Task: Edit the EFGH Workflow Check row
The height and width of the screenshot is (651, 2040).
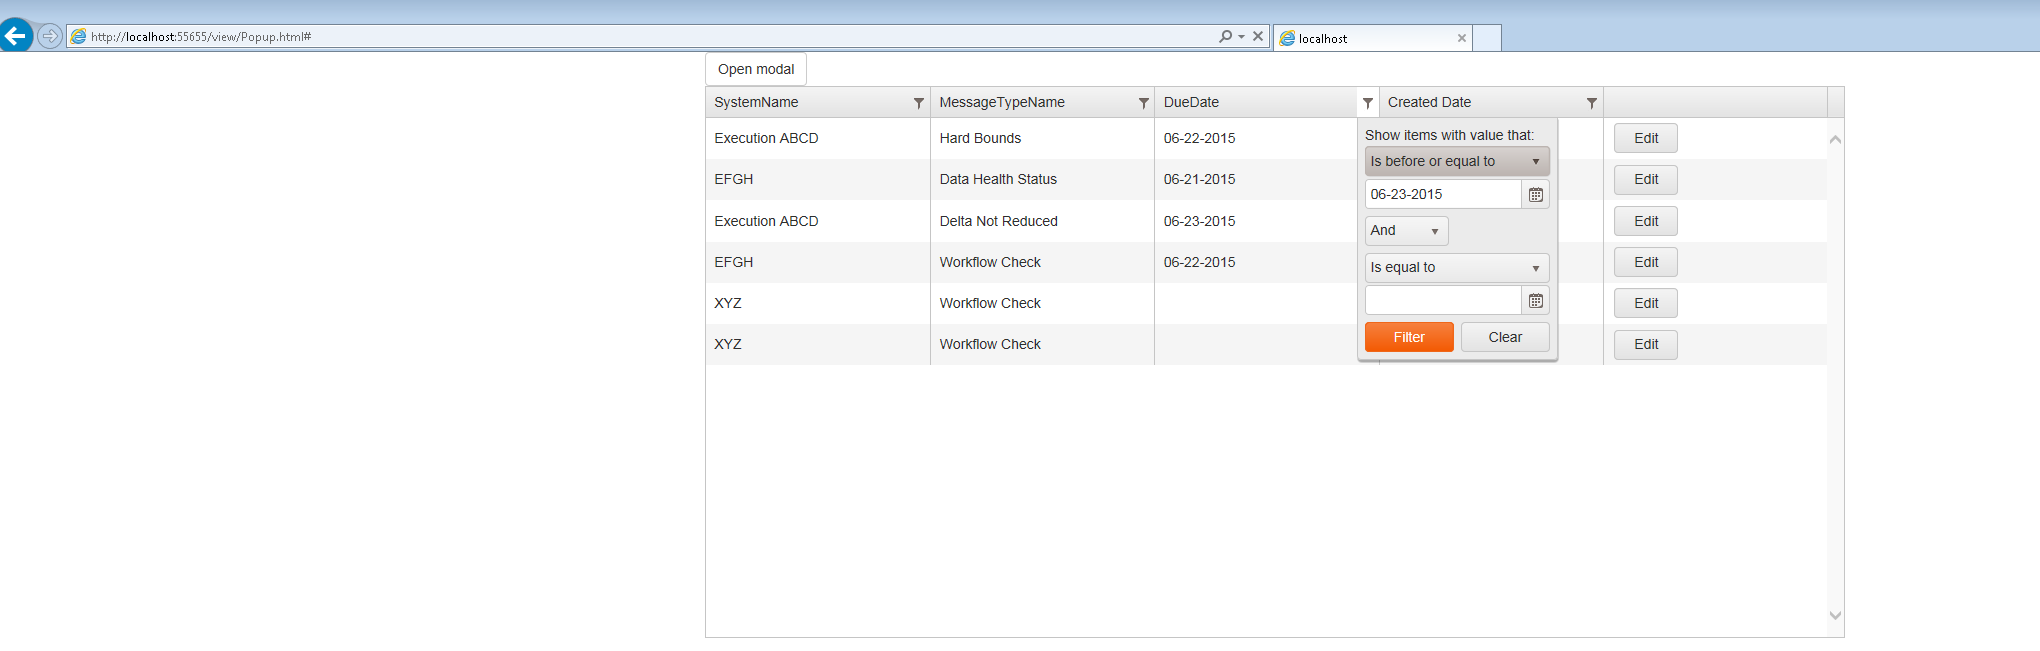Action: coord(1646,263)
